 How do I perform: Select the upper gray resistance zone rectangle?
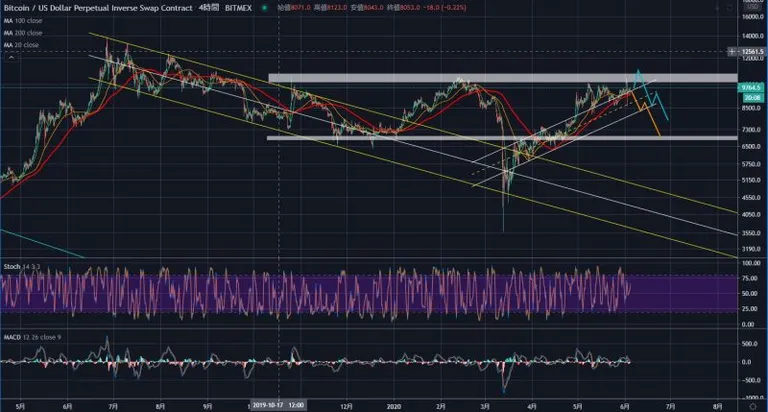click(x=503, y=77)
